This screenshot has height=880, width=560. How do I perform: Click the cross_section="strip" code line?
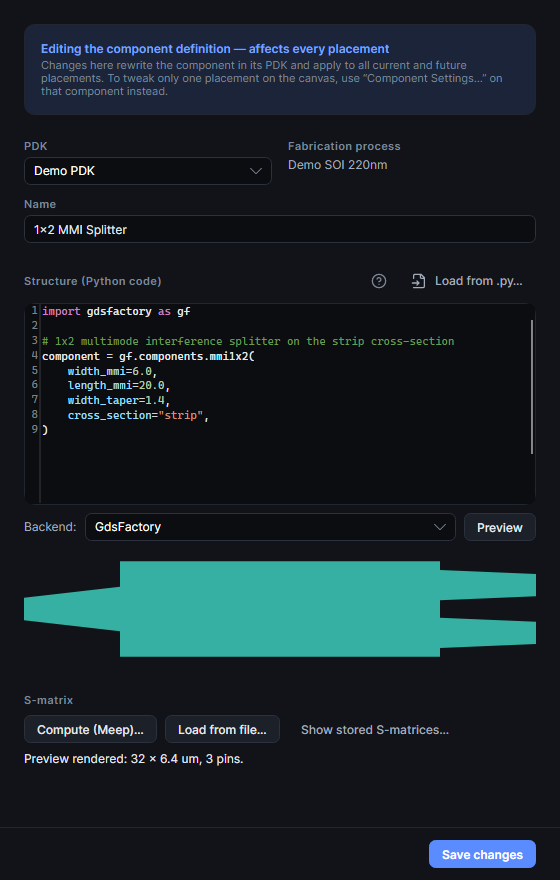139,415
